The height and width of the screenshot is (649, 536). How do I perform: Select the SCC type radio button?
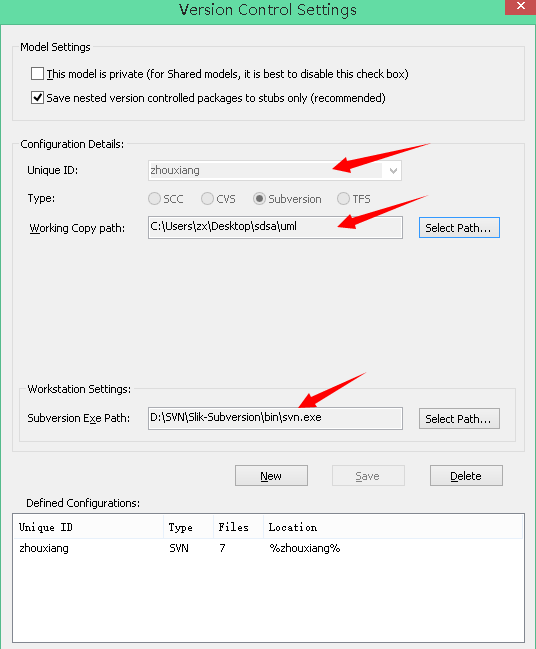point(154,199)
